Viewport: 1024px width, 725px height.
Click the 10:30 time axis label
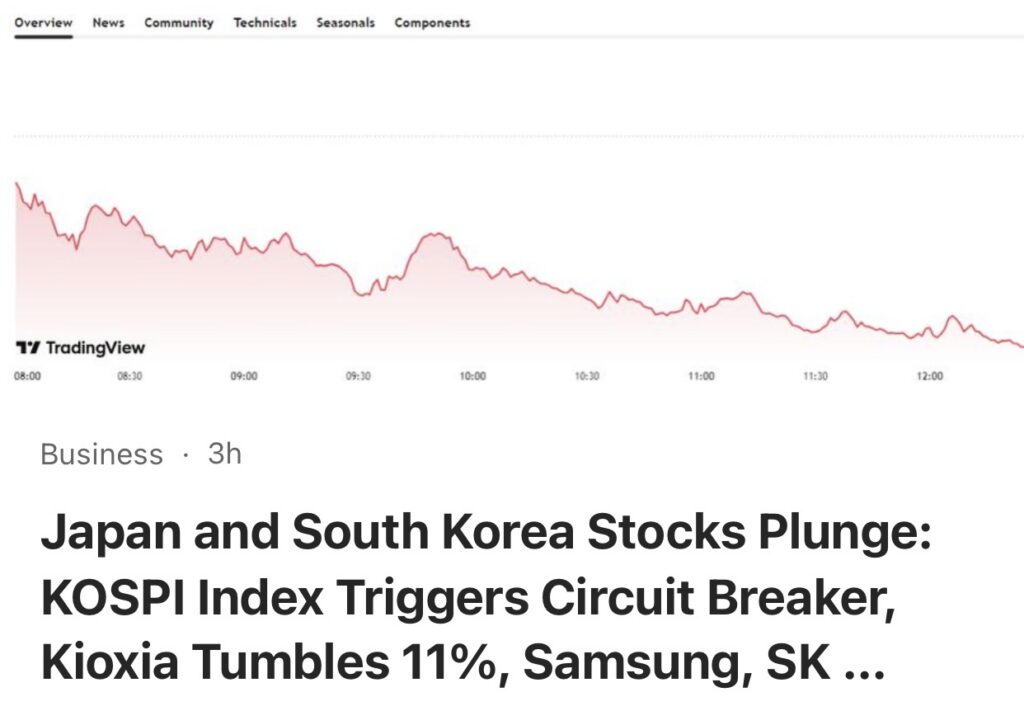pos(587,376)
